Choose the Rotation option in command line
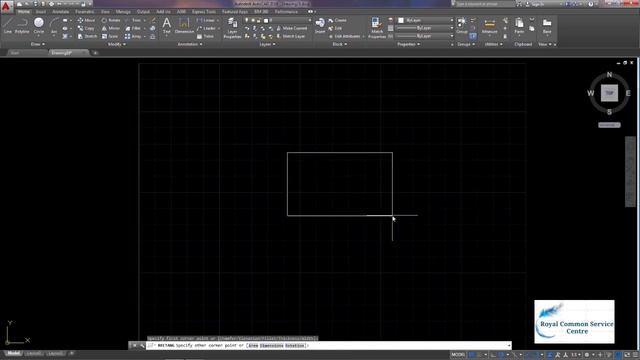This screenshot has width=640, height=360. [x=294, y=345]
